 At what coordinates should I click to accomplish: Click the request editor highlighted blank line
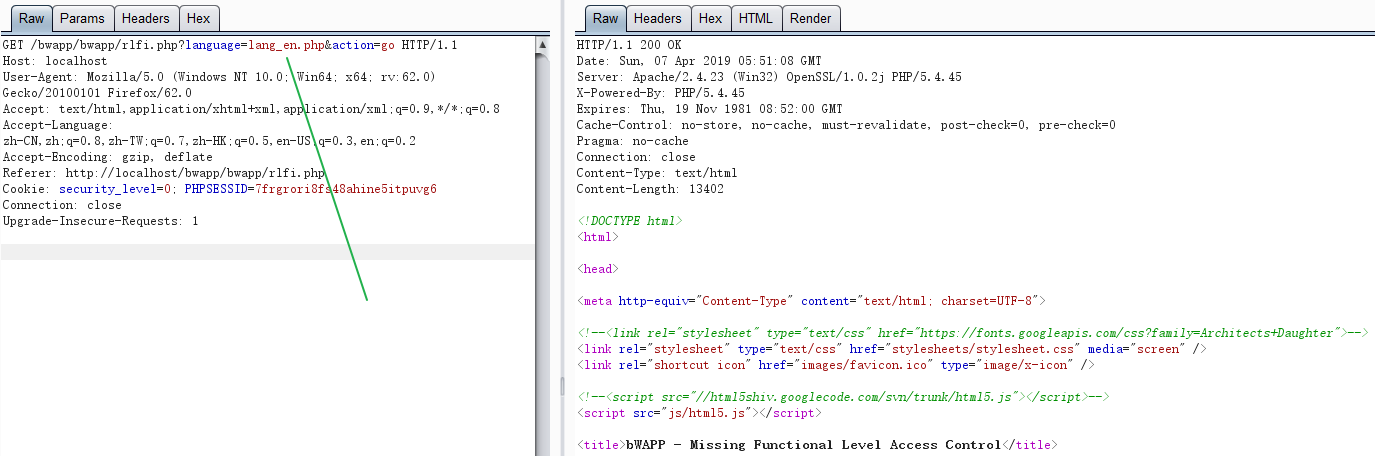(268, 253)
